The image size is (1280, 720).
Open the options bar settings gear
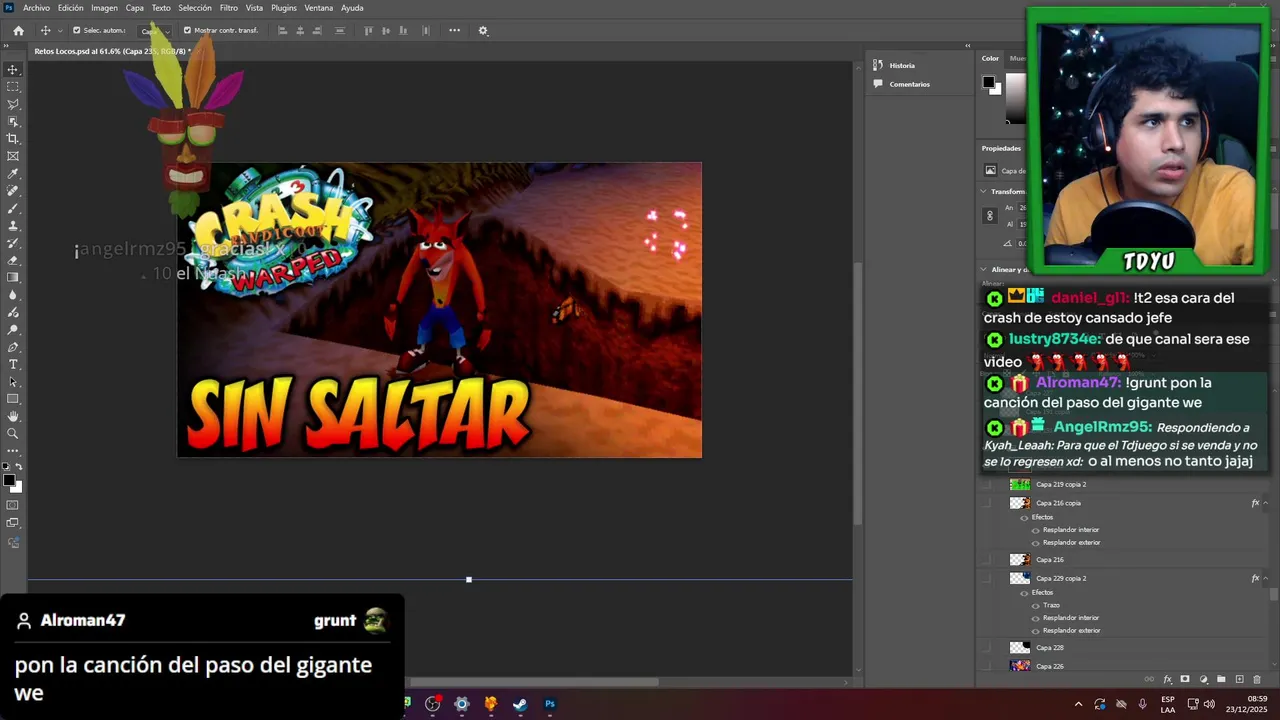pos(483,31)
